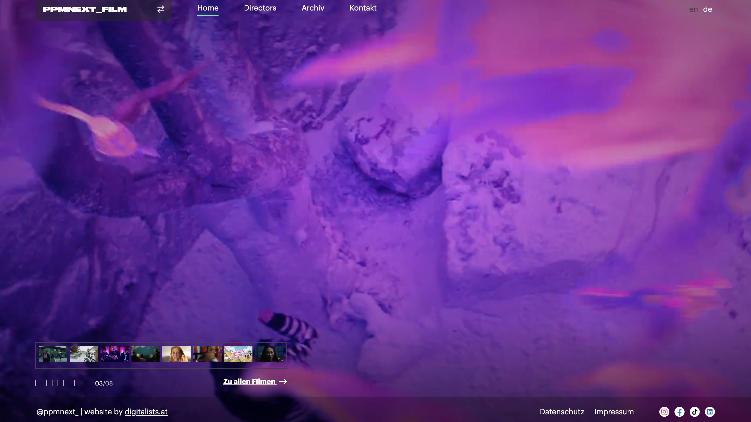Image resolution: width=751 pixels, height=422 pixels.
Task: Click the first slide progress marker
Action: pyautogui.click(x=36, y=383)
